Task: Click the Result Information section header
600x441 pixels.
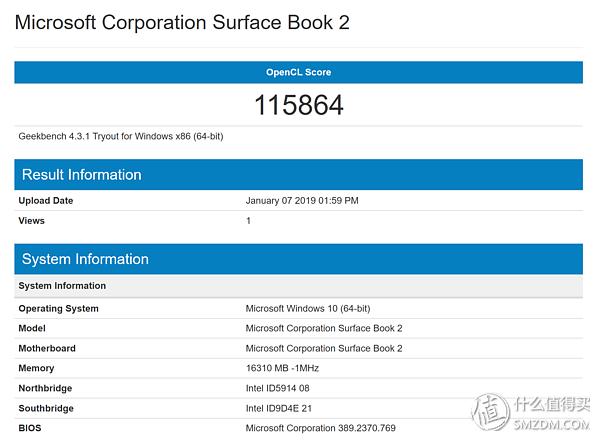Action: (298, 175)
